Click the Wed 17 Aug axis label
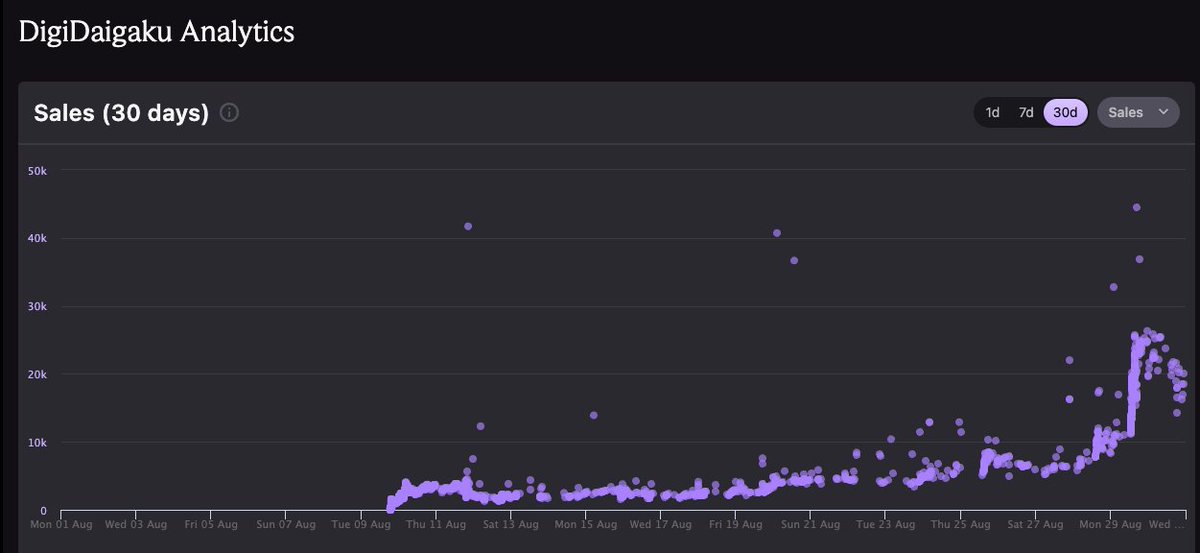 click(x=661, y=523)
